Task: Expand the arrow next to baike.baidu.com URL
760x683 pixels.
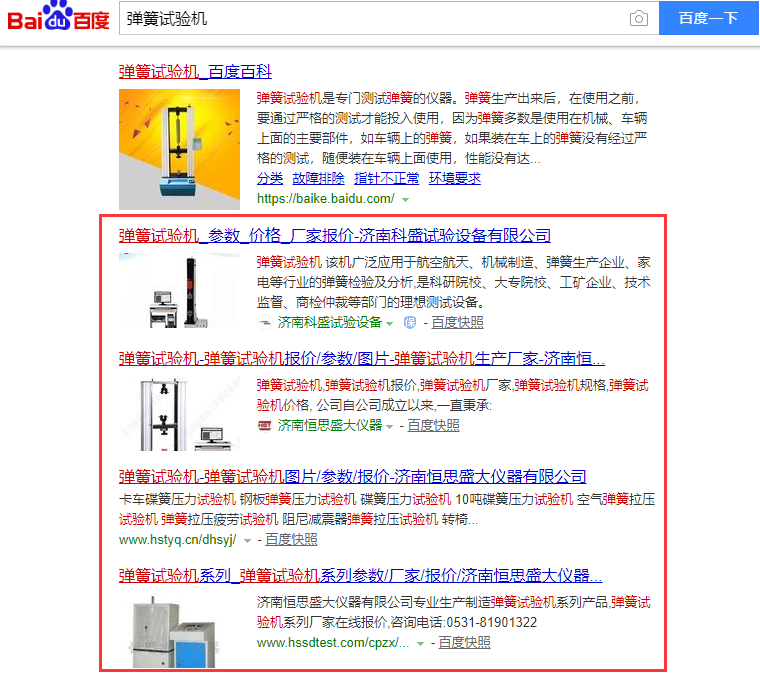Action: coord(406,200)
